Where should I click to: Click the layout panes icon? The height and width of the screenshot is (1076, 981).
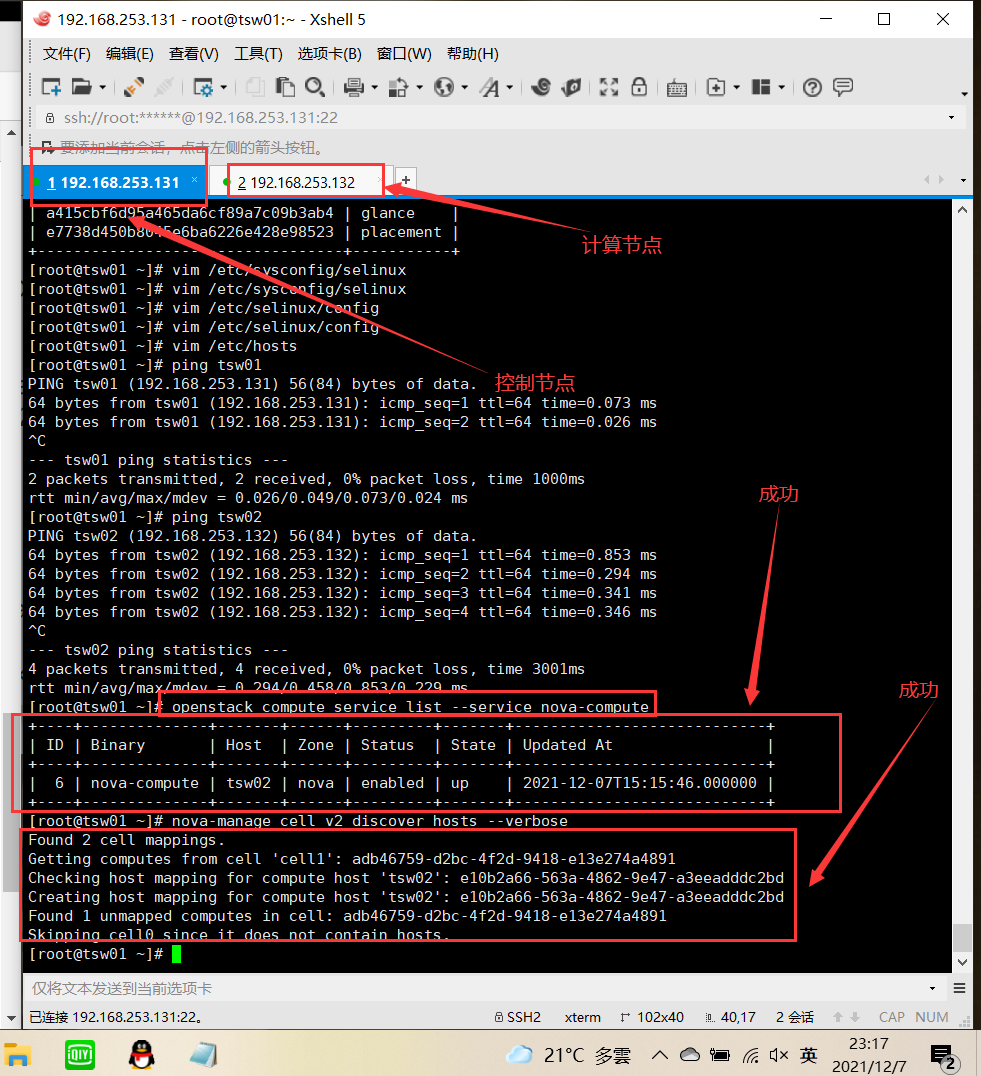(761, 87)
